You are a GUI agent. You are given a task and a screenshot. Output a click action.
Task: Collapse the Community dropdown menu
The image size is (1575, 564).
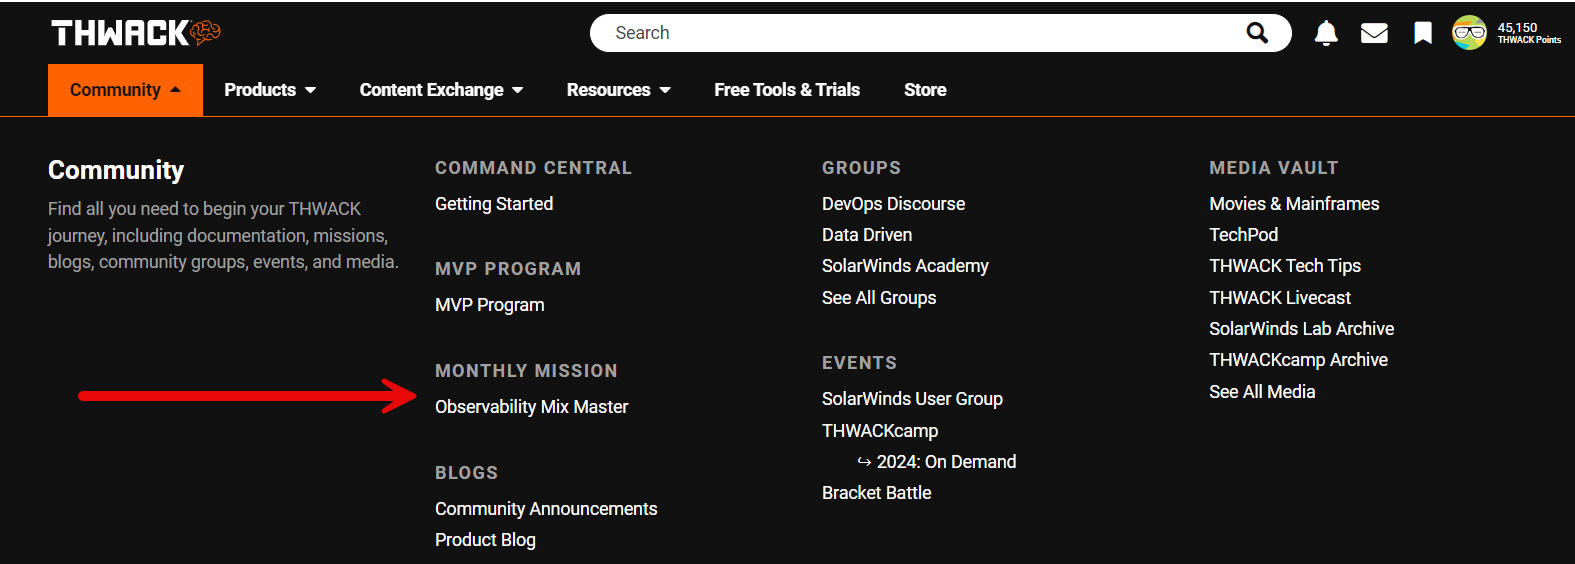(x=125, y=90)
